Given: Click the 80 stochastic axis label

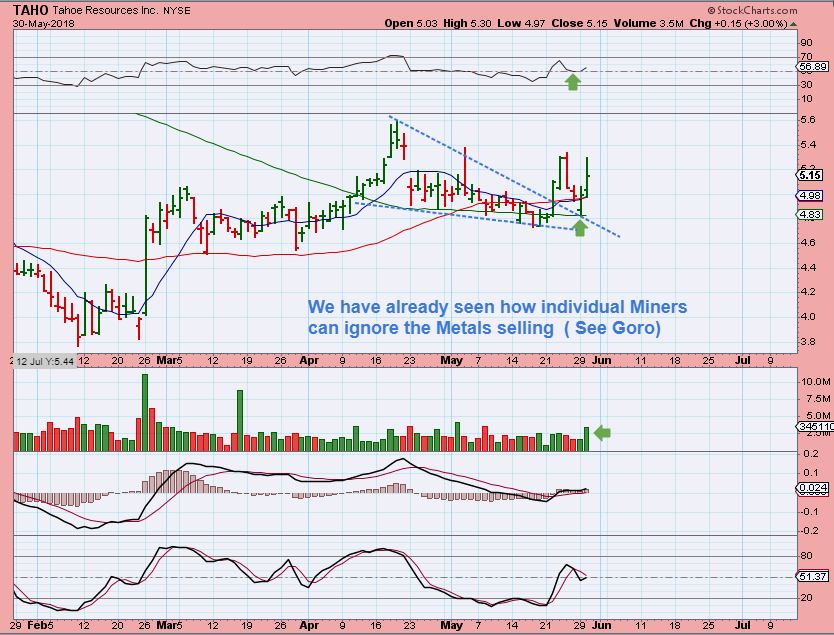Looking at the screenshot, I should [x=806, y=556].
